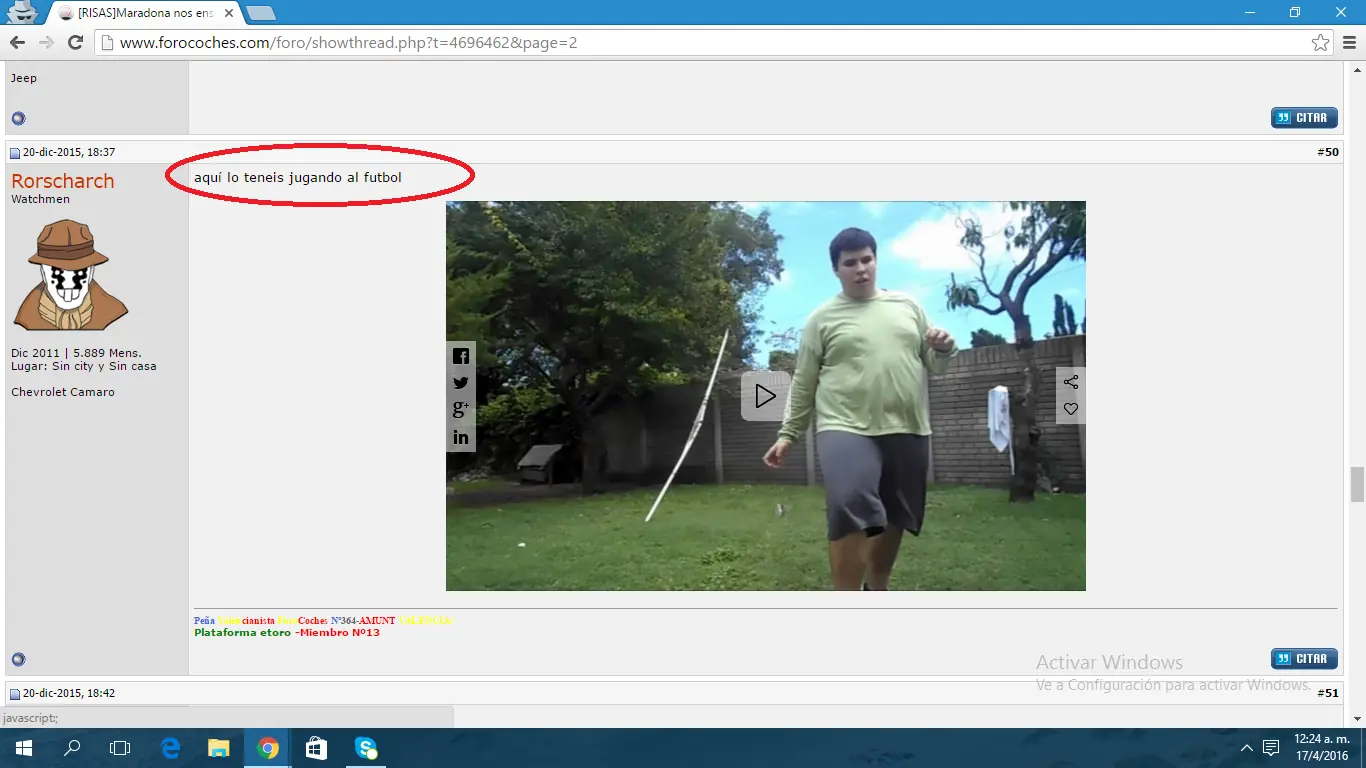This screenshot has width=1366, height=768.
Task: Like the video with the heart icon
Action: [x=1071, y=409]
